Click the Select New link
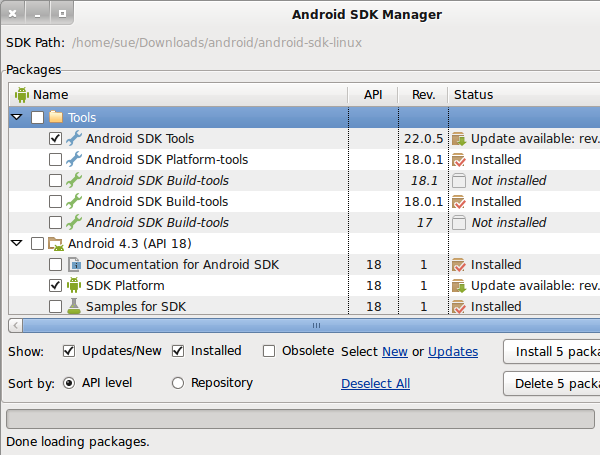The image size is (600, 455). click(x=394, y=352)
